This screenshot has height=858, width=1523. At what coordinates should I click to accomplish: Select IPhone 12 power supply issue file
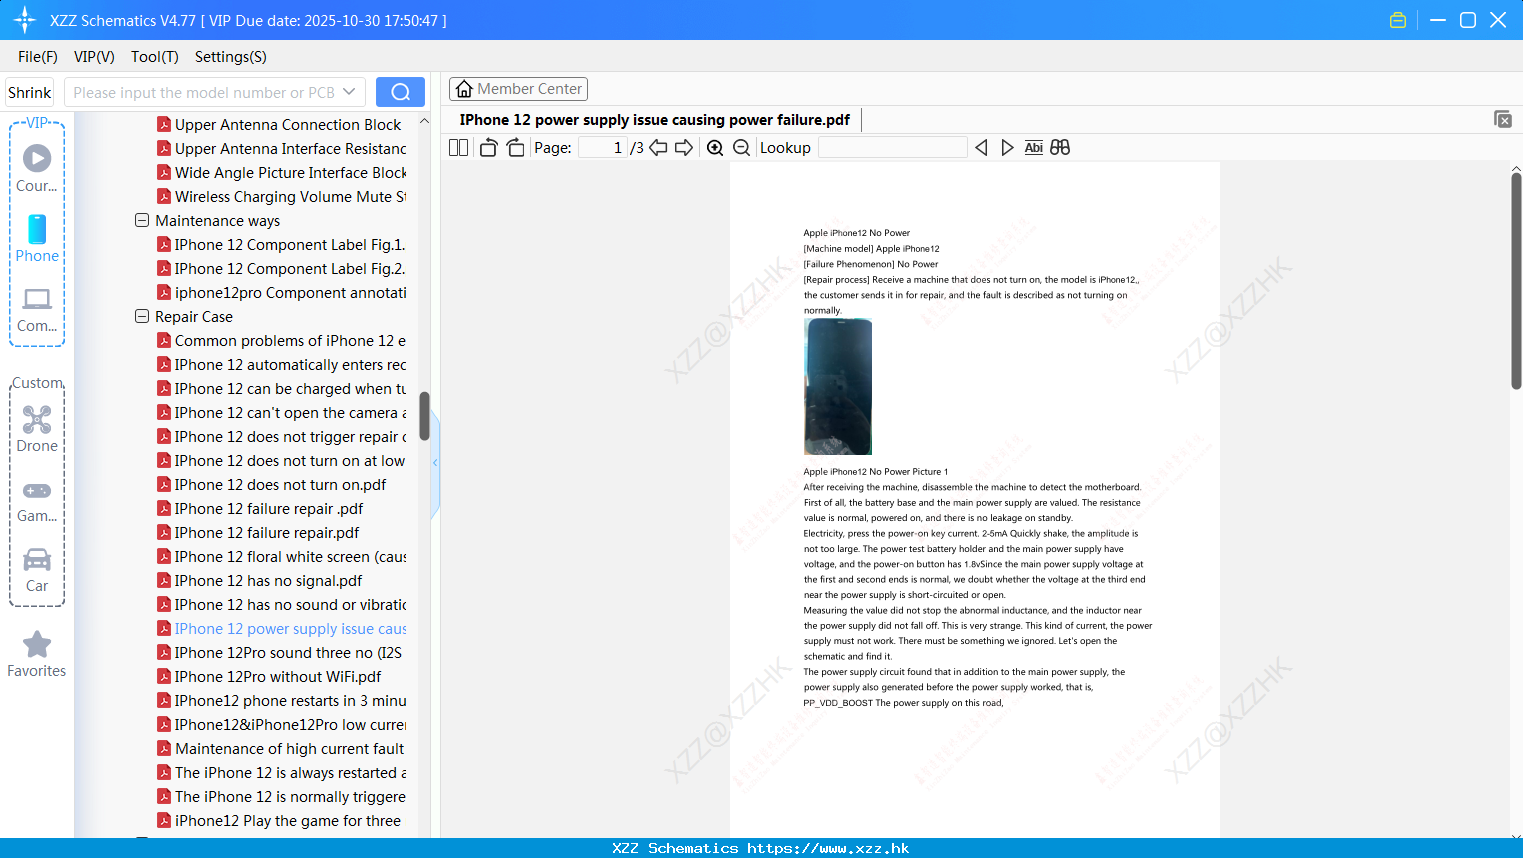click(x=282, y=628)
